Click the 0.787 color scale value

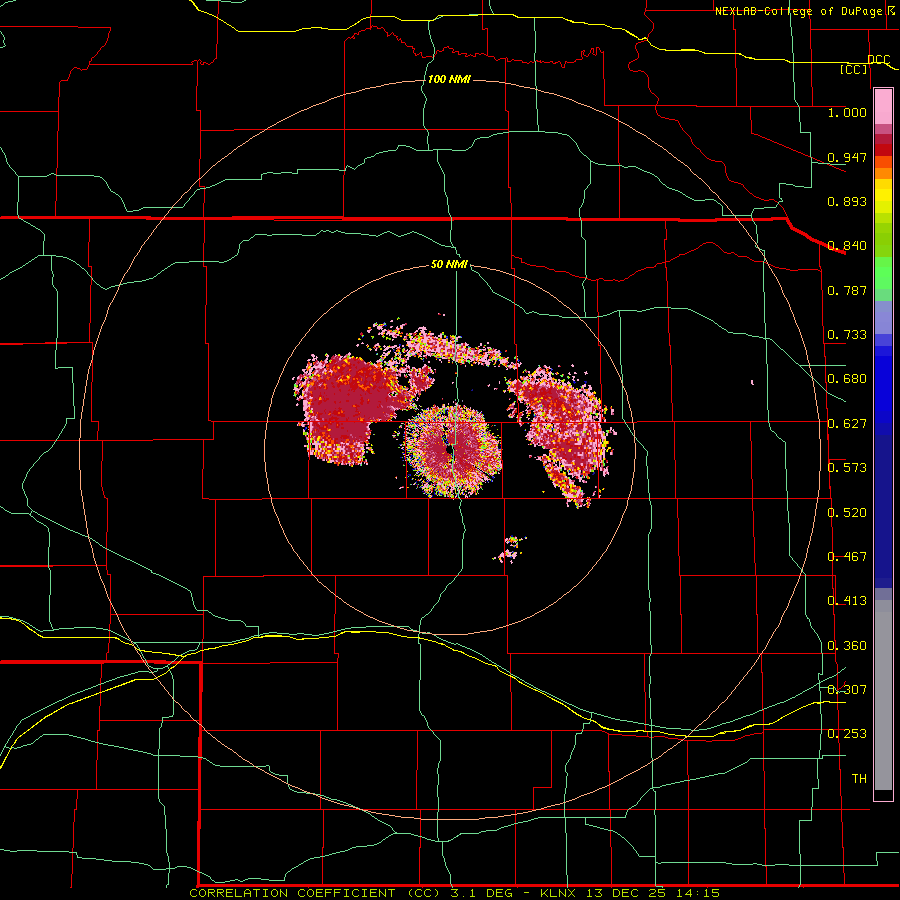click(847, 290)
